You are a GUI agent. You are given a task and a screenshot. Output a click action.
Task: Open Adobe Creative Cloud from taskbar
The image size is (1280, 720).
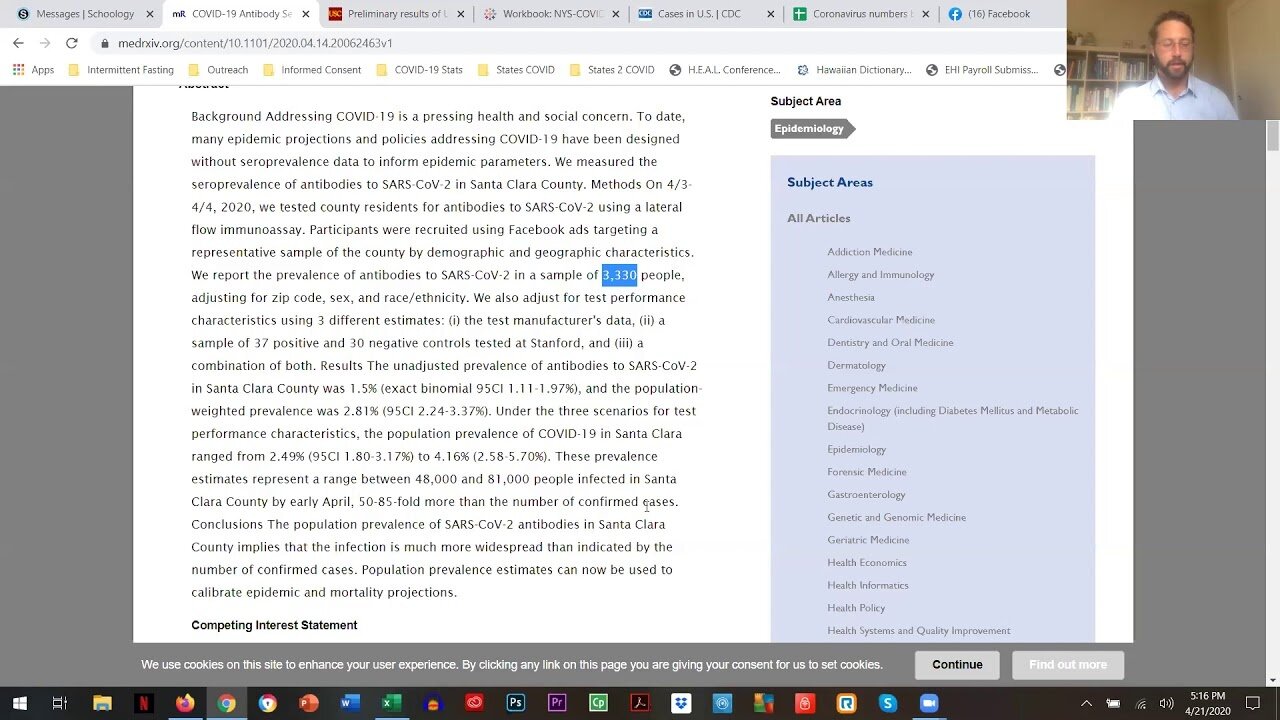click(474, 703)
